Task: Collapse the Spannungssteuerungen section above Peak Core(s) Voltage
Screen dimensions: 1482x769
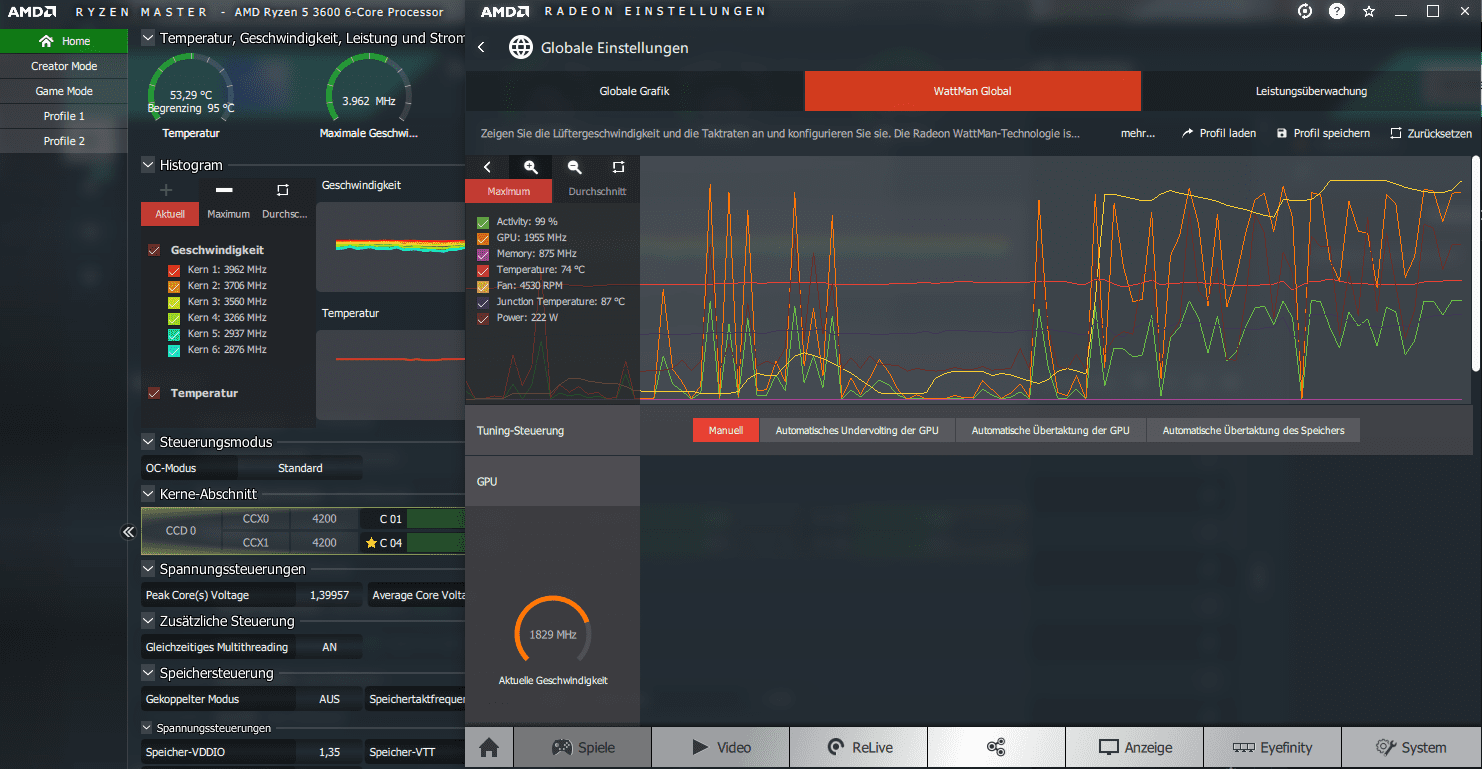Action: tap(148, 569)
